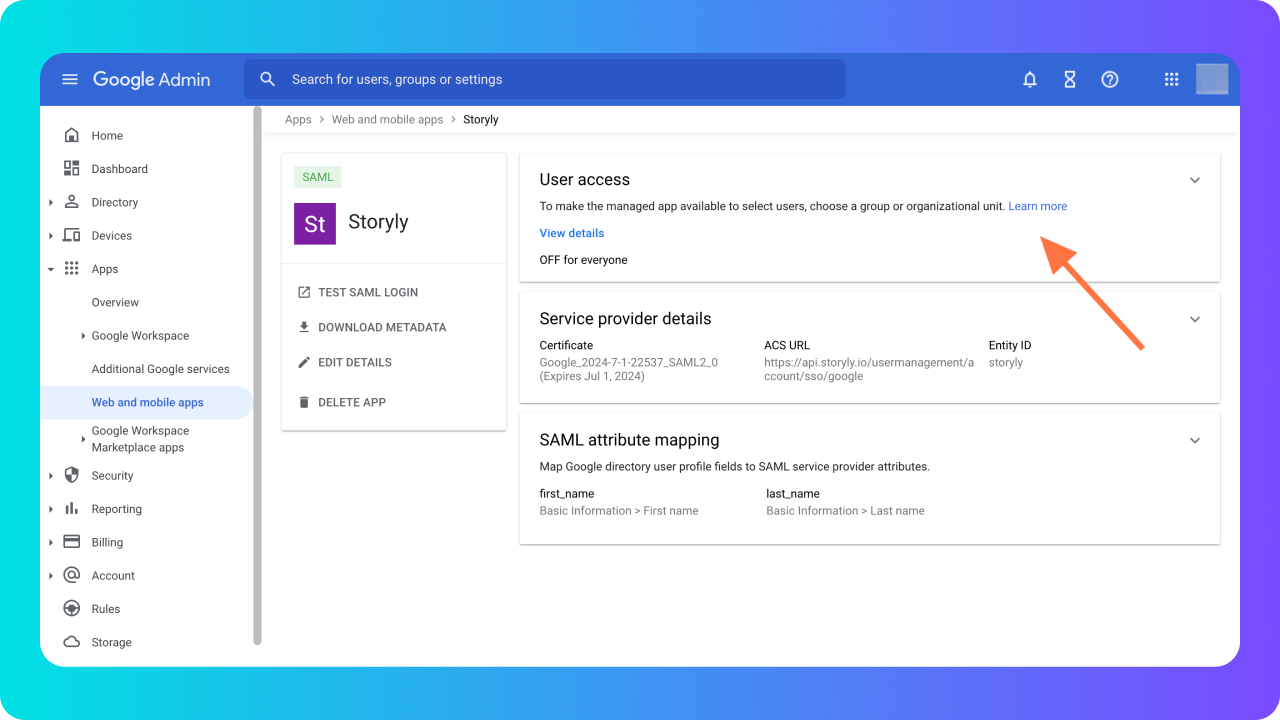Click the Google Admin logo
This screenshot has height=720, width=1280.
pos(151,80)
